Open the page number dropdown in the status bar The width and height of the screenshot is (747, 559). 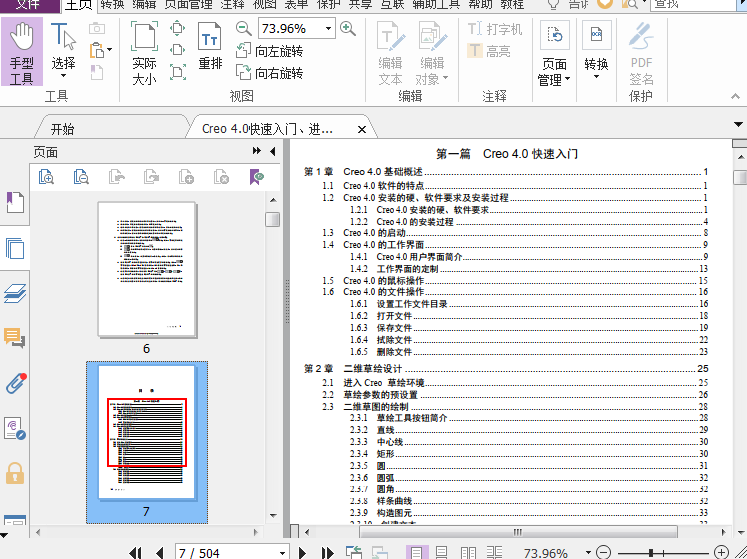pos(283,553)
